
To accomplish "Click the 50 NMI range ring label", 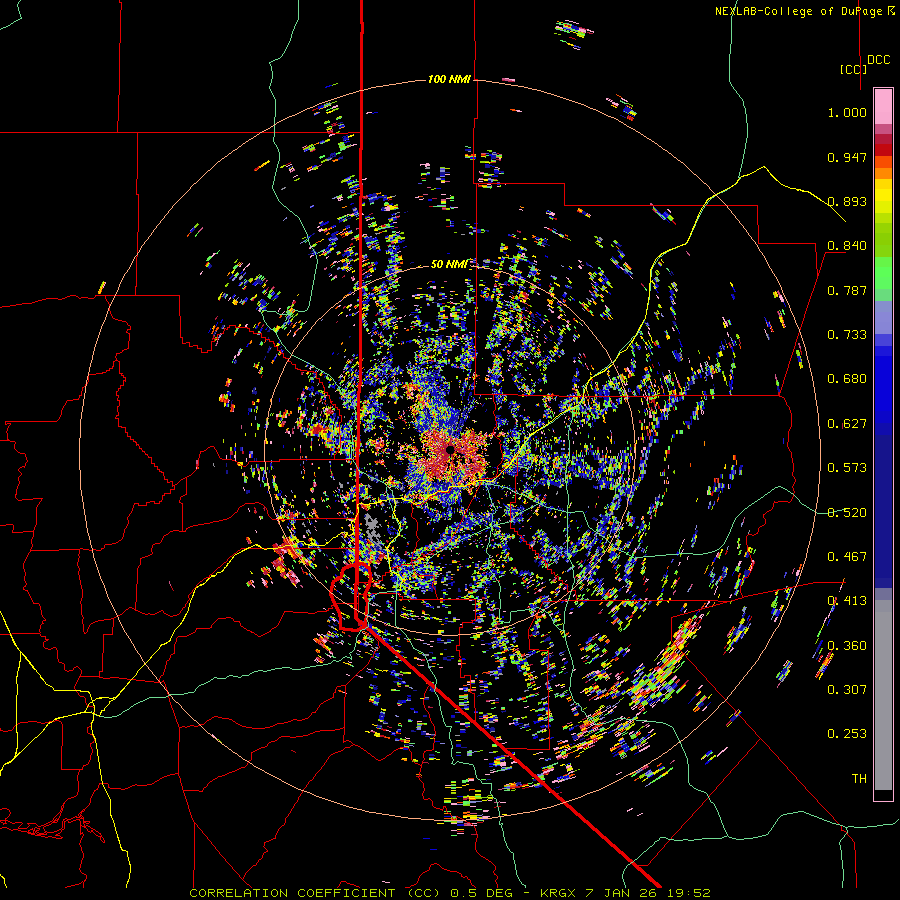I will click(449, 264).
